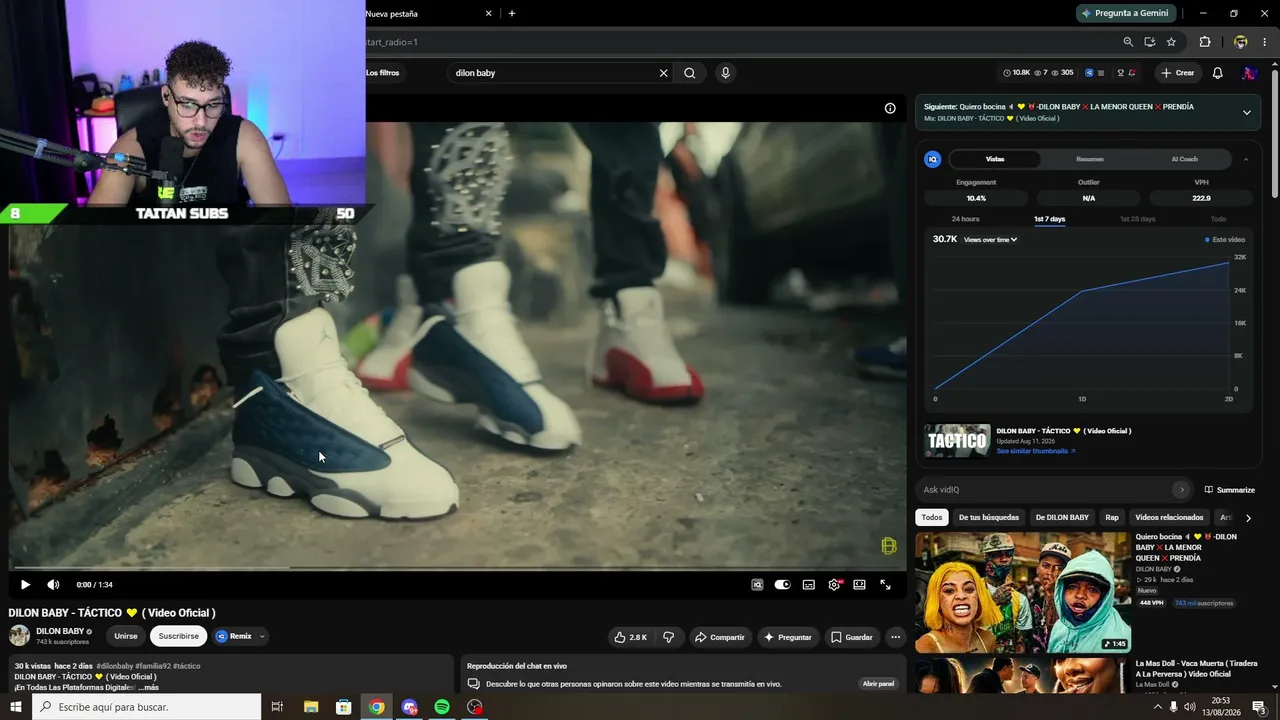Open the TÁCTICO thumbnail in vidIQ panel
Screen dimensions: 1280x720
click(x=957, y=441)
